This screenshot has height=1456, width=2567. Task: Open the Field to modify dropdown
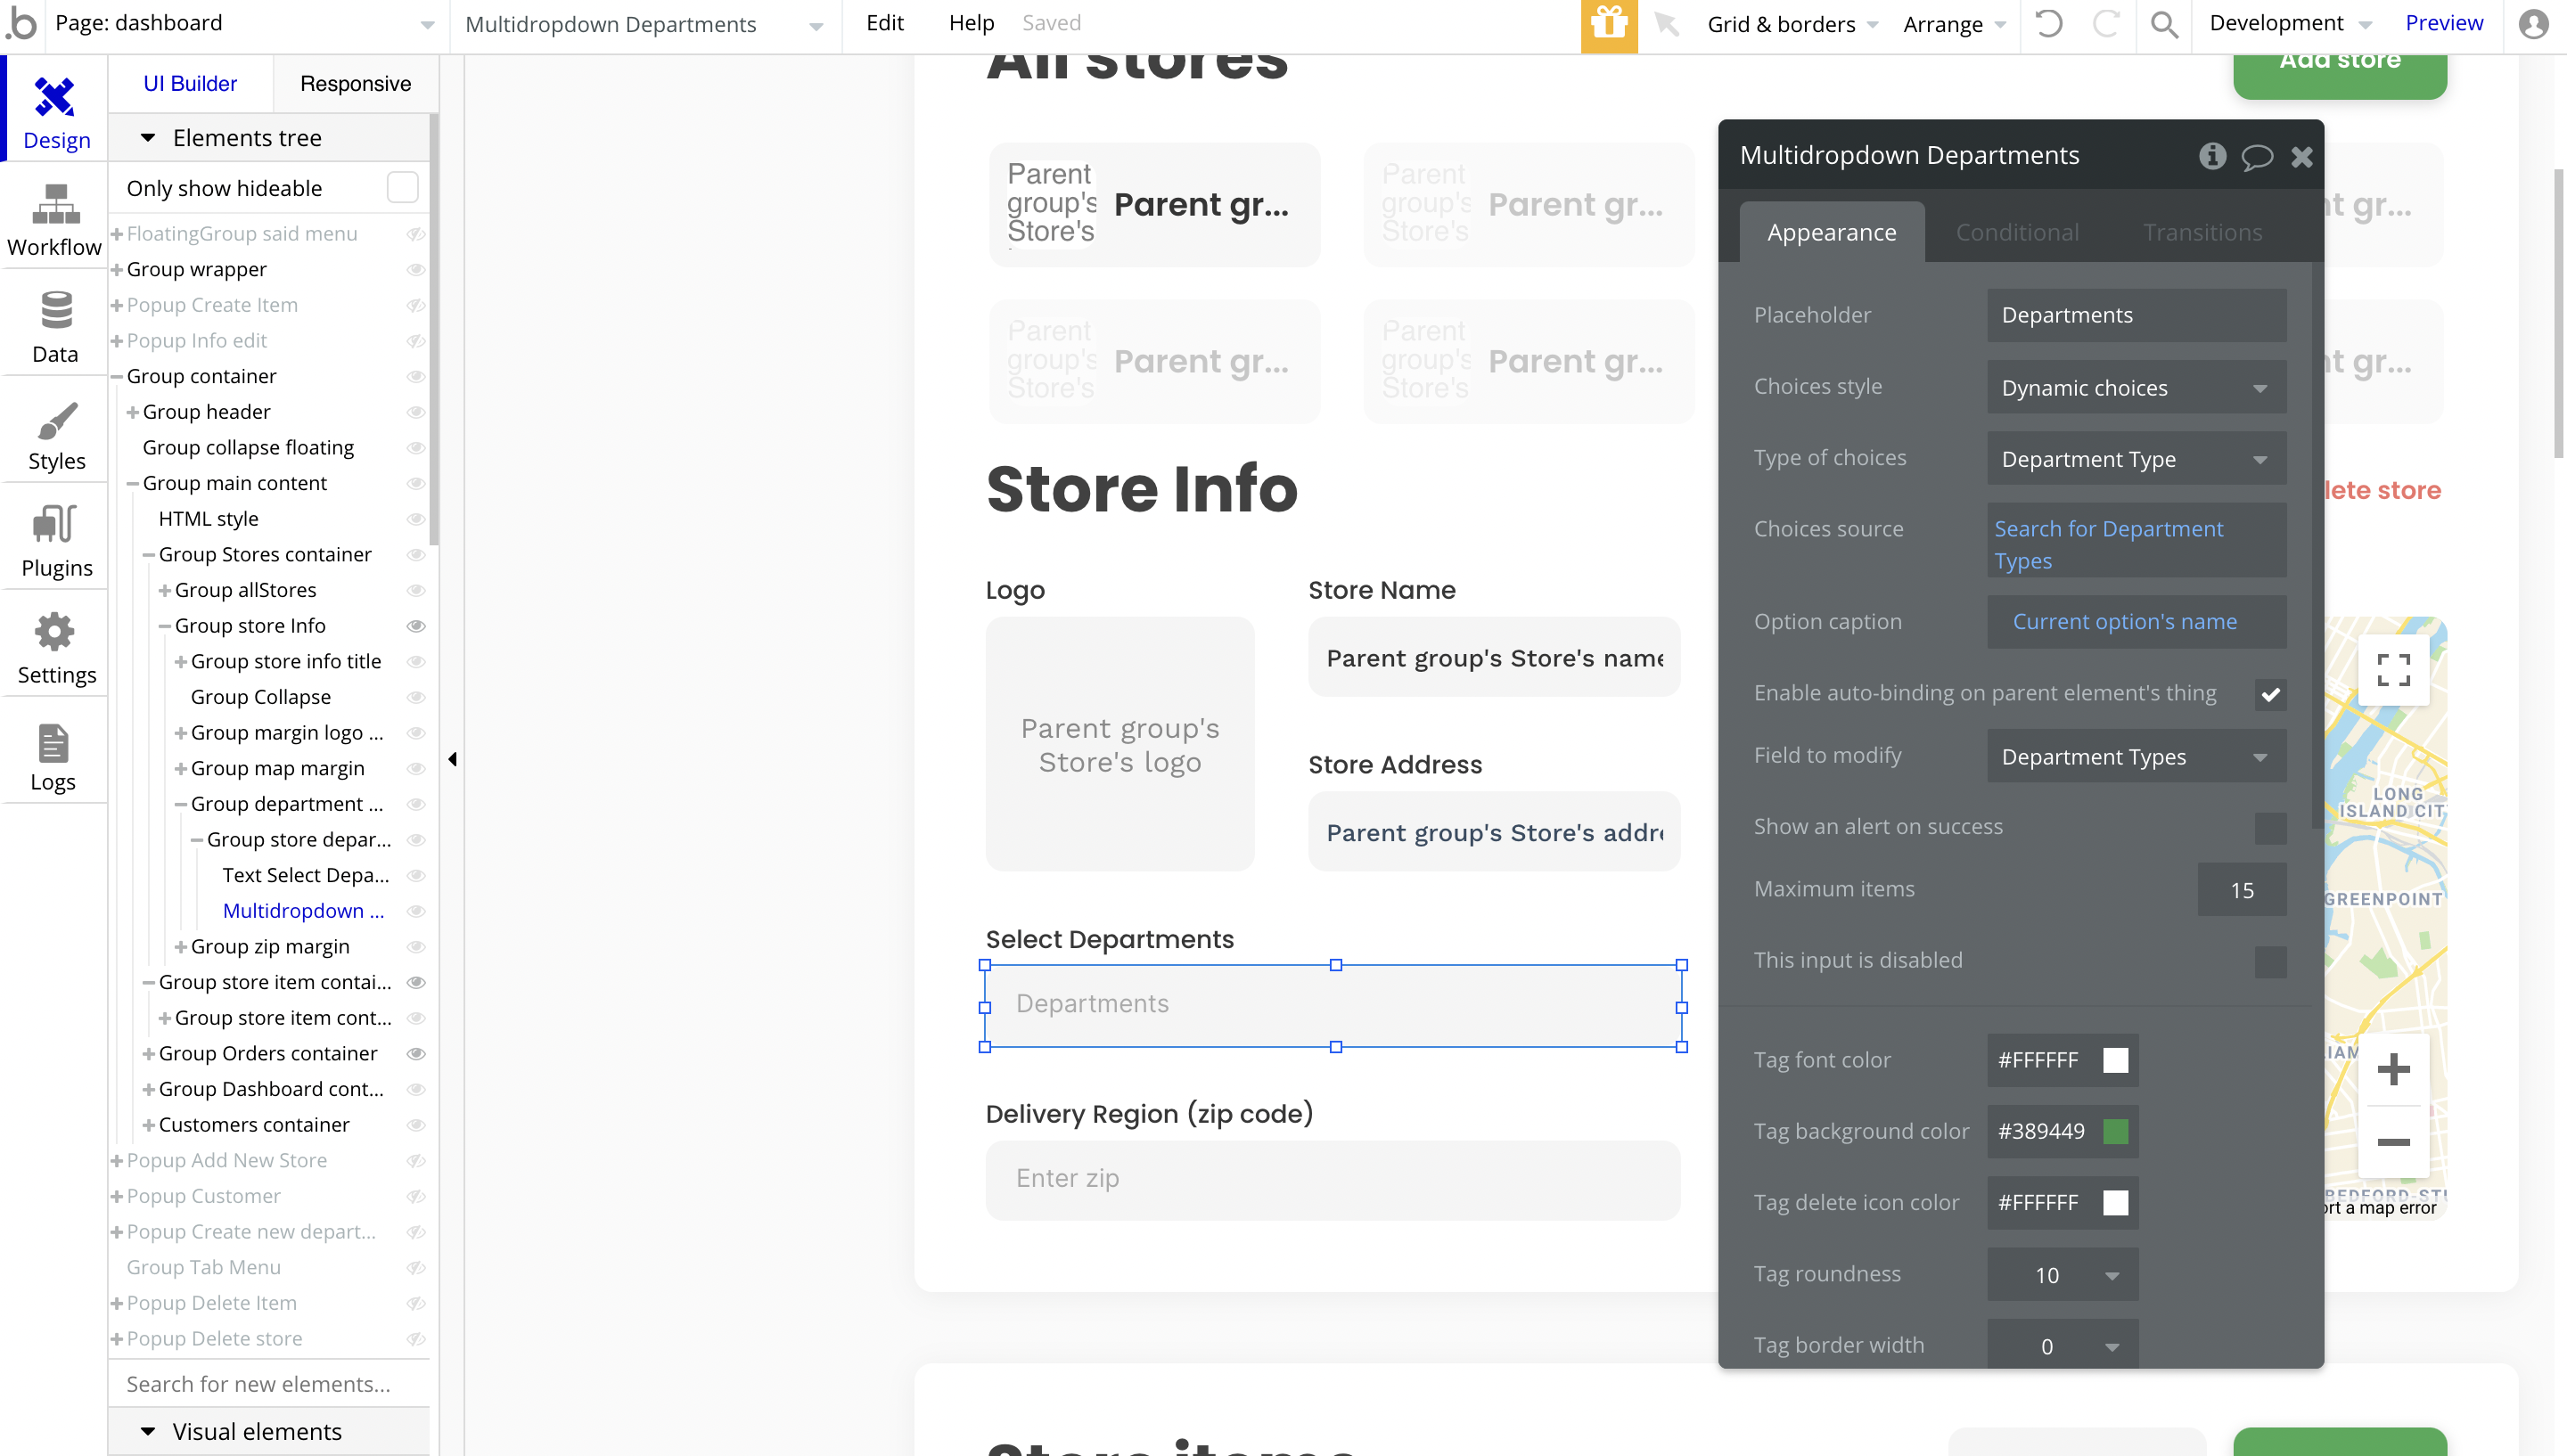point(2135,757)
